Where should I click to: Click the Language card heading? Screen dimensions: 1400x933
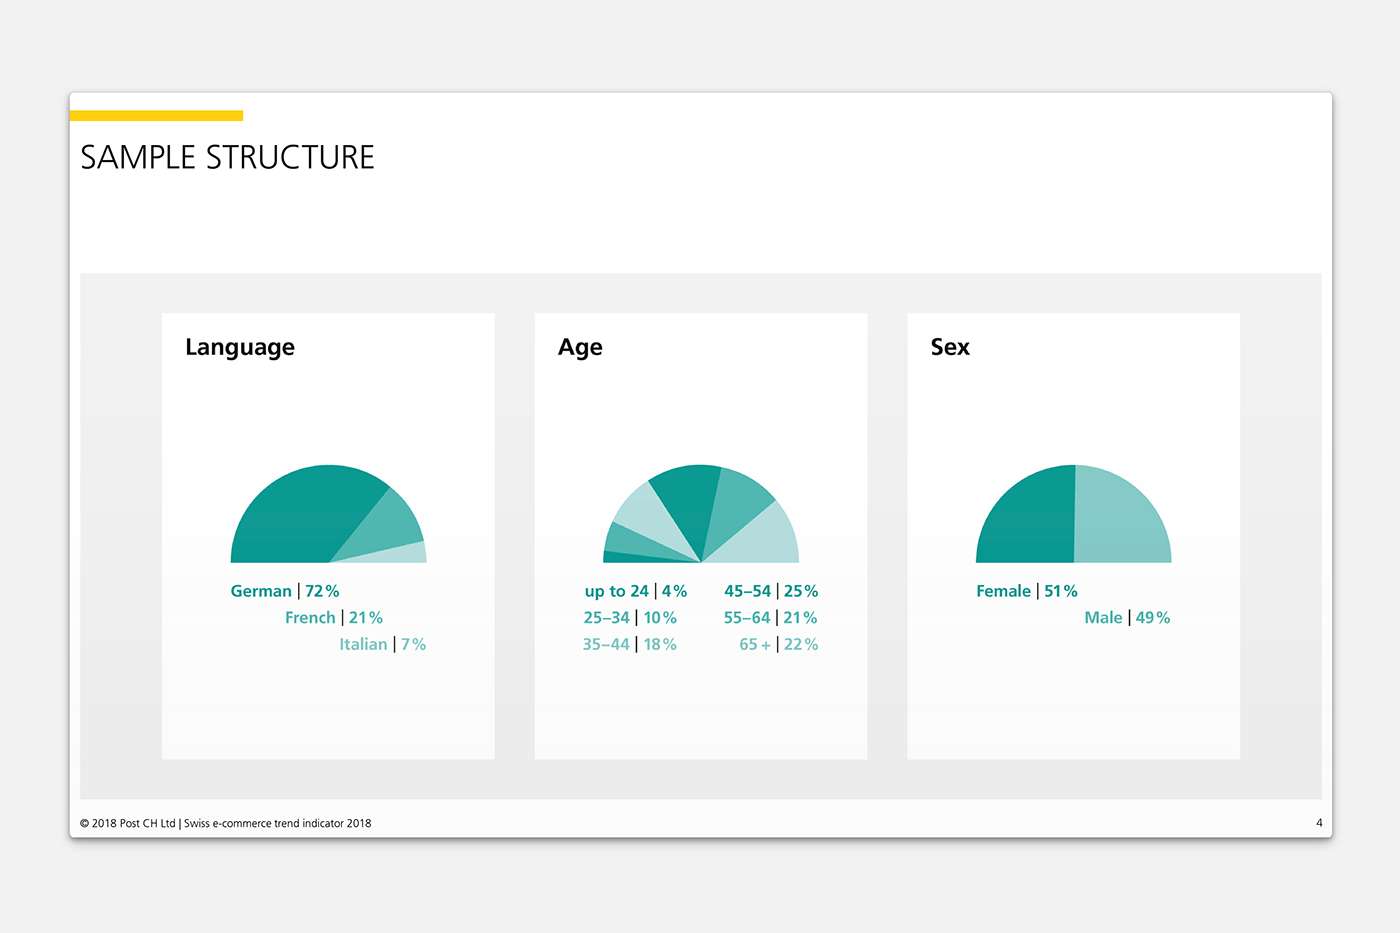(x=240, y=347)
